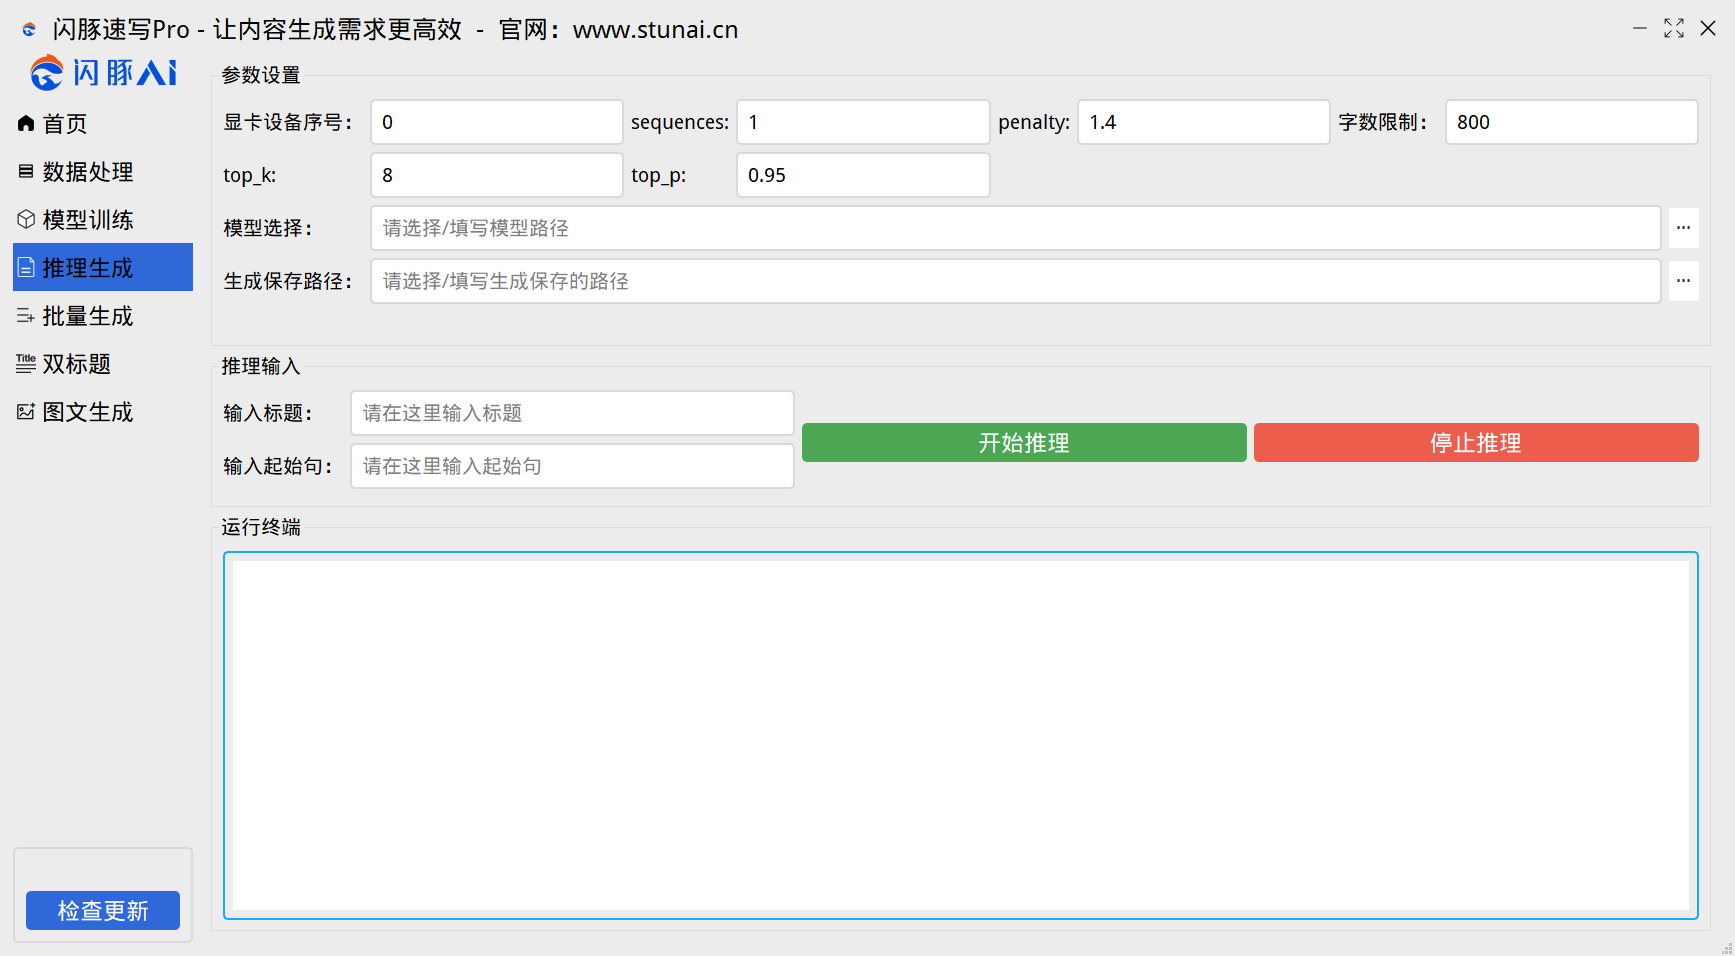Click the 推理输入 group title
Image resolution: width=1735 pixels, height=956 pixels.
pyautogui.click(x=261, y=366)
